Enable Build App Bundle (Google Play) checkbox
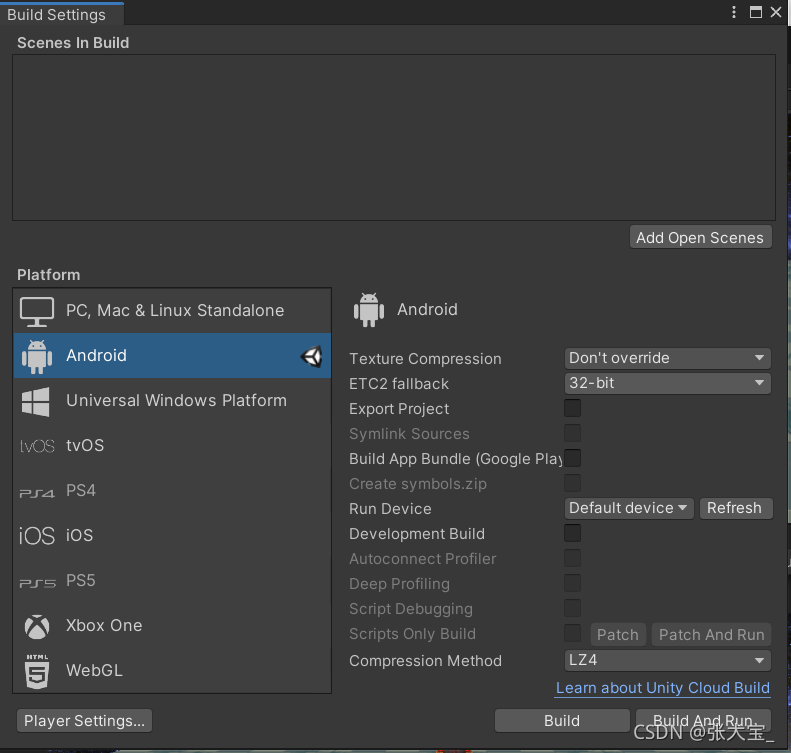This screenshot has width=791, height=753. point(572,458)
